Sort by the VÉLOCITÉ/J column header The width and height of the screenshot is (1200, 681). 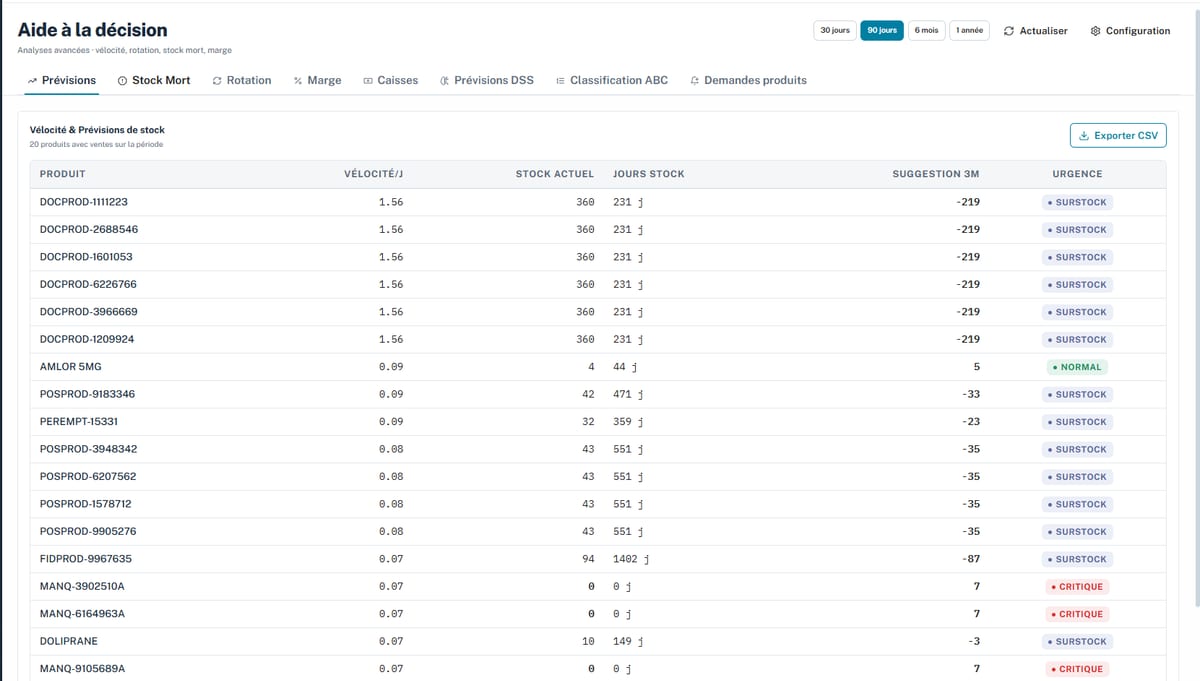click(x=373, y=174)
